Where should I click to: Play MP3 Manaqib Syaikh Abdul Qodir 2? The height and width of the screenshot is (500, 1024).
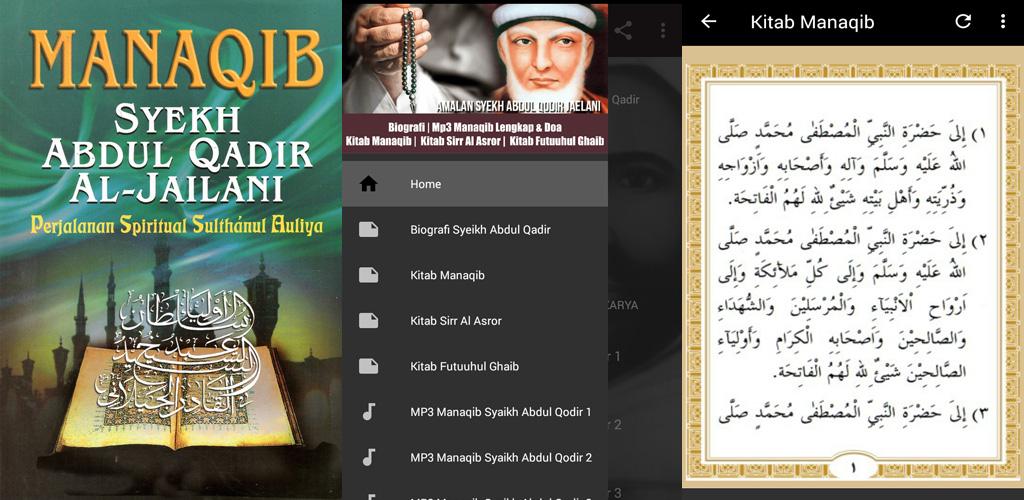coord(475,458)
